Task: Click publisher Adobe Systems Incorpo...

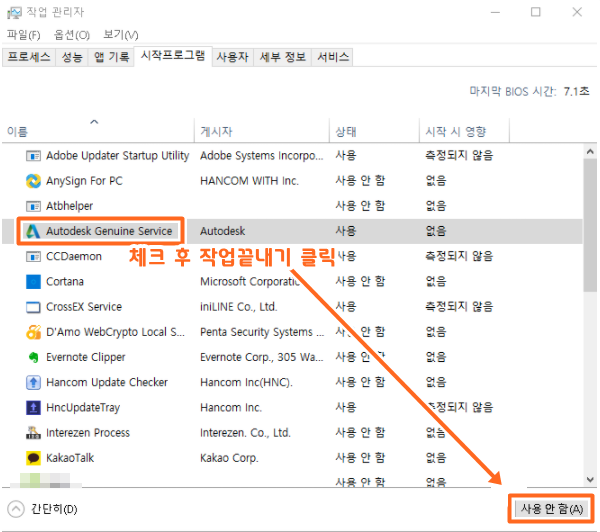Action: [262, 156]
